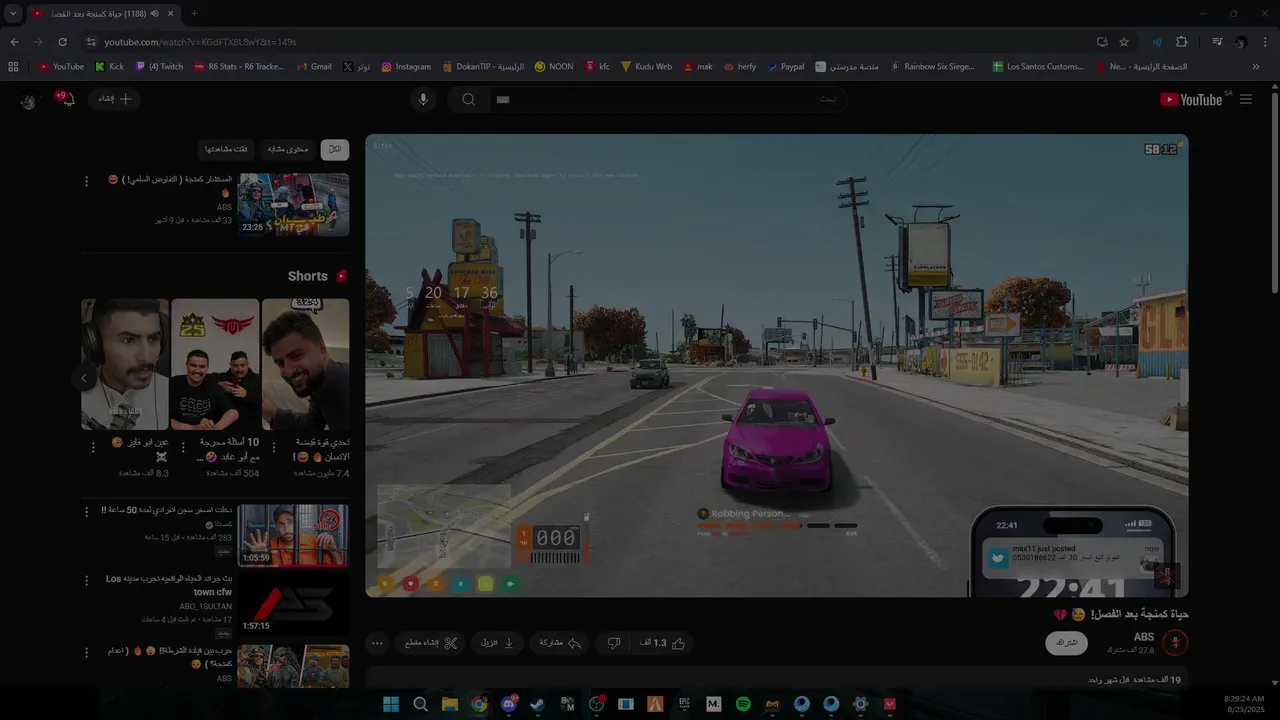Open the NOON bookmark
The height and width of the screenshot is (720, 1280).
pos(554,66)
